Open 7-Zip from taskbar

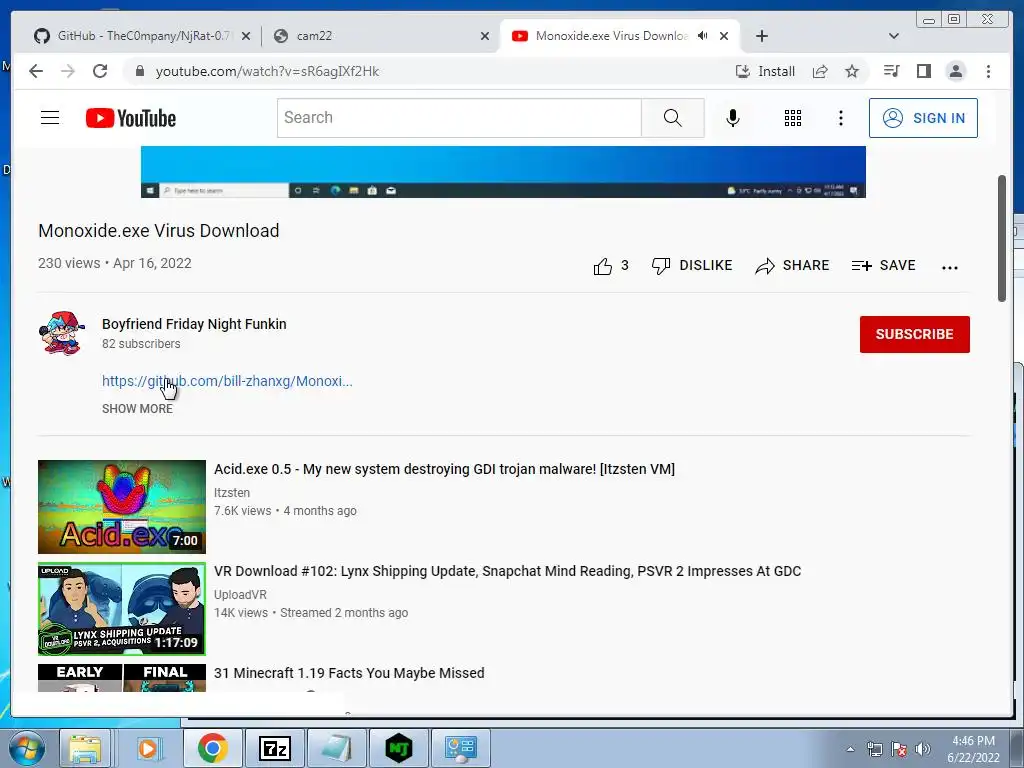pos(275,748)
